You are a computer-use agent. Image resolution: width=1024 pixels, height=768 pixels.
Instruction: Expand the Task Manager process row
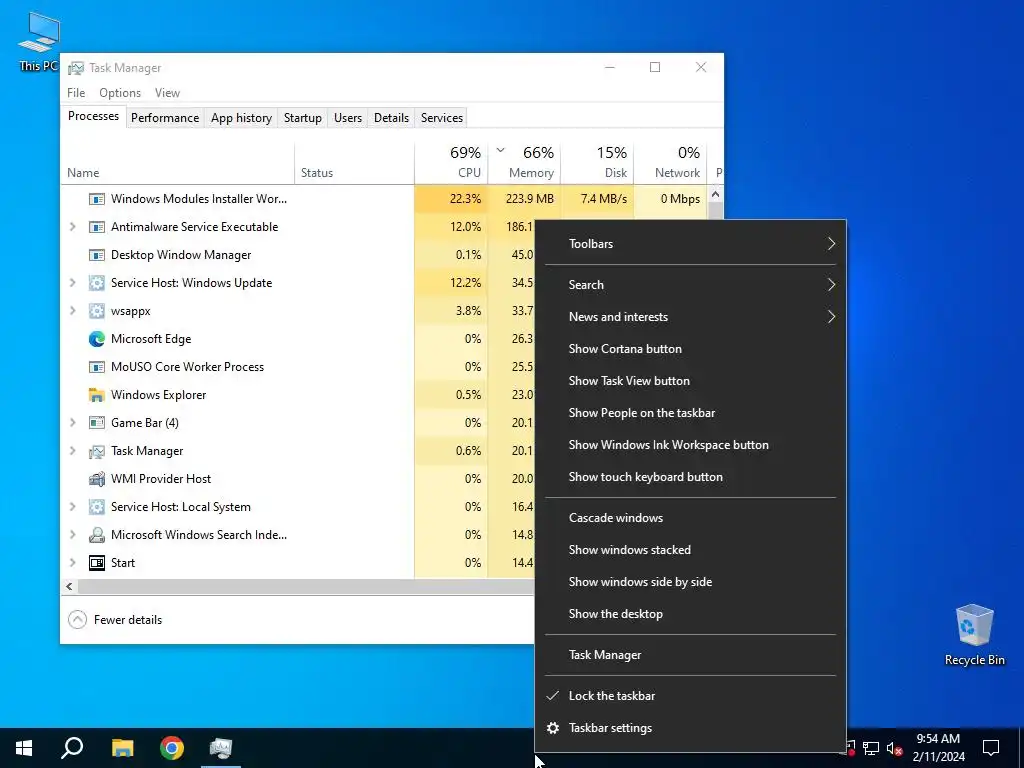coord(72,451)
